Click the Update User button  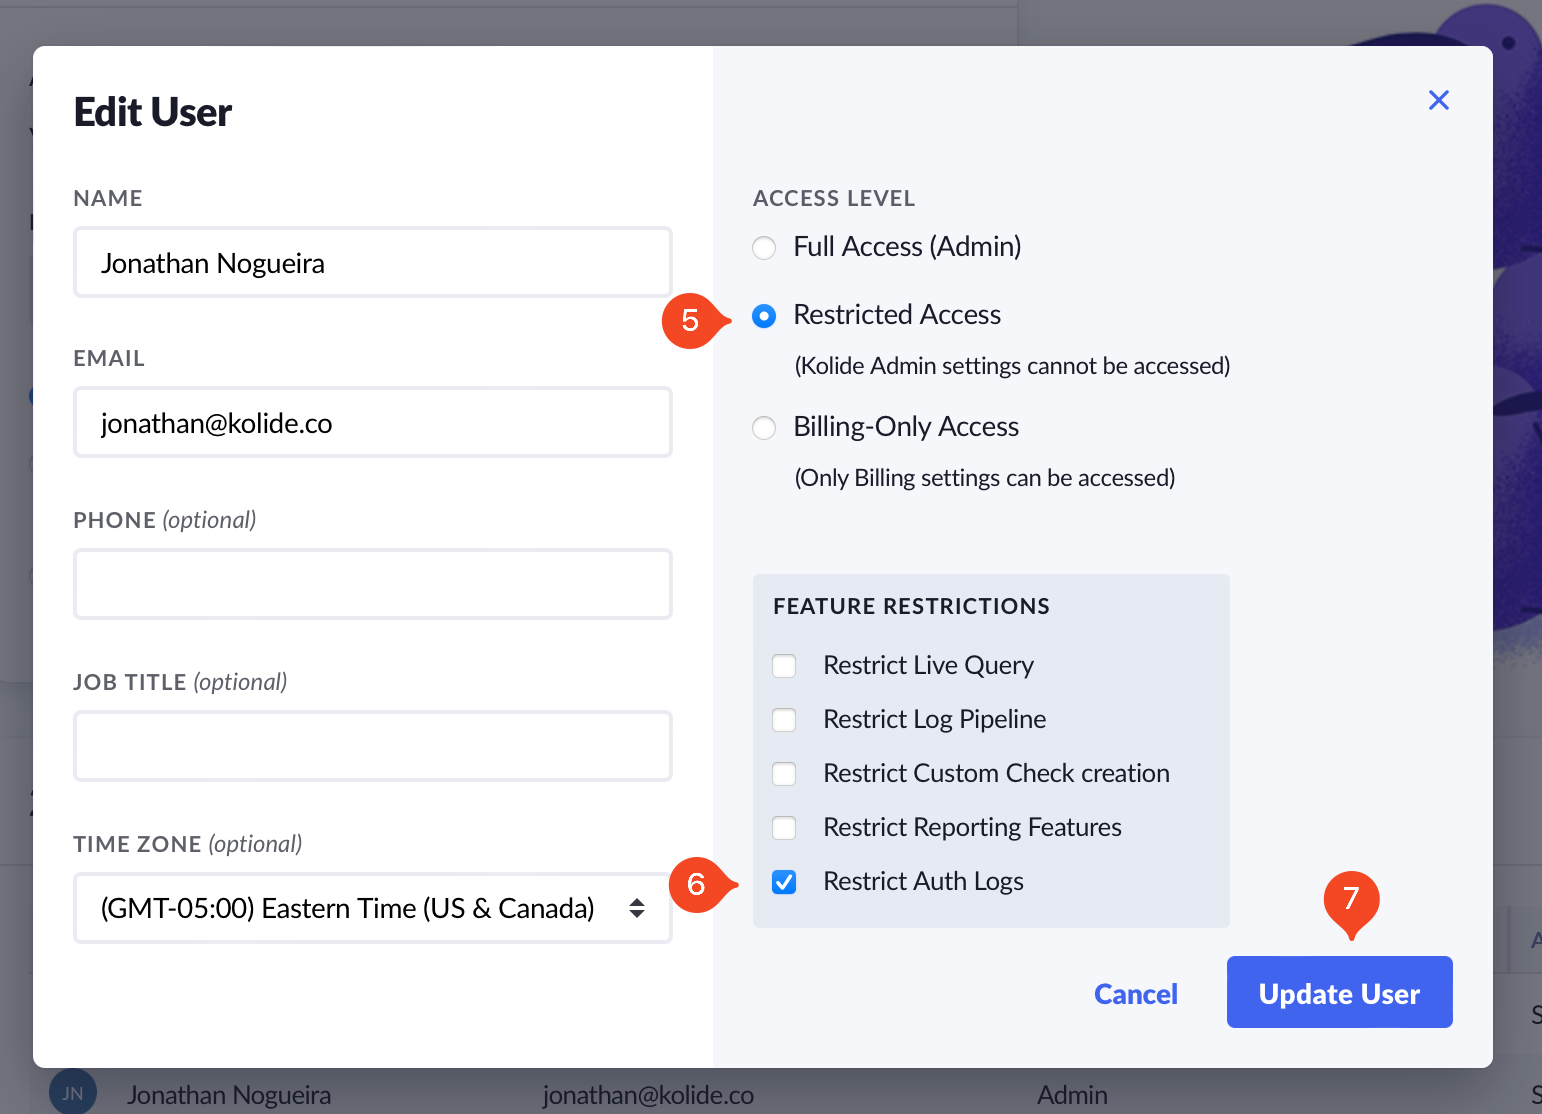click(x=1339, y=992)
